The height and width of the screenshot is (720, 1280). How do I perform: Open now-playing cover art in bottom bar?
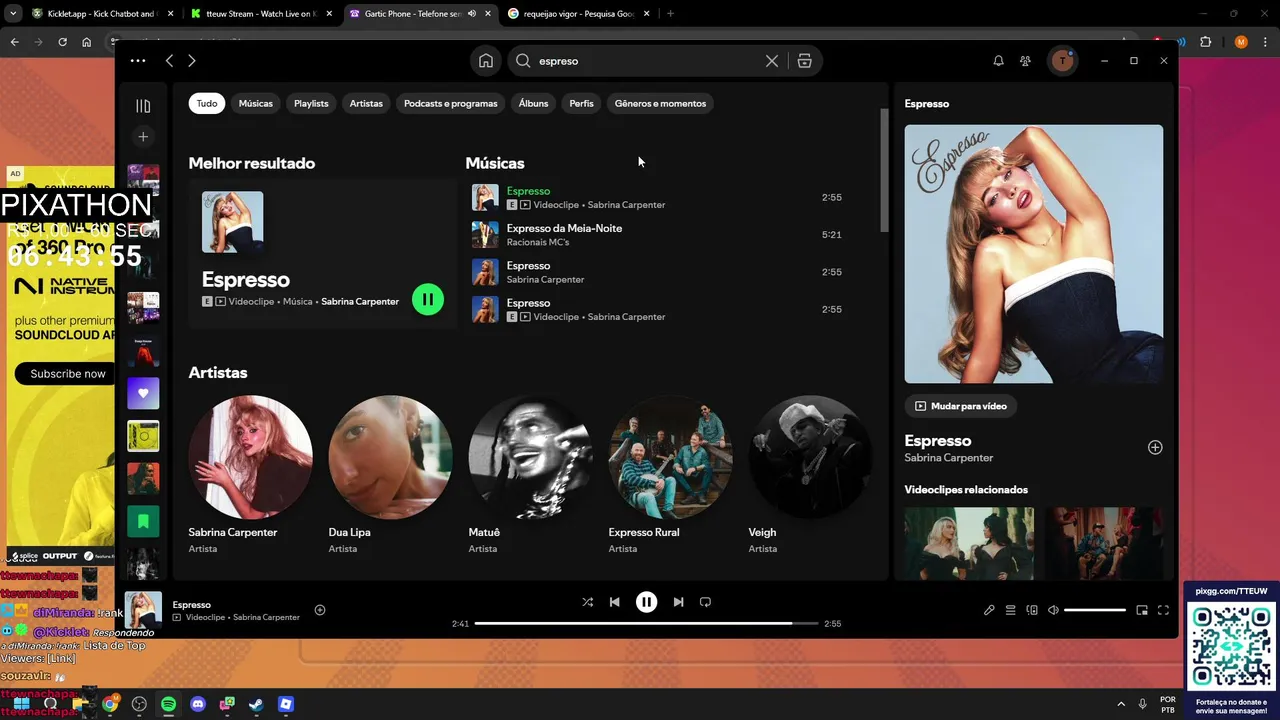143,610
